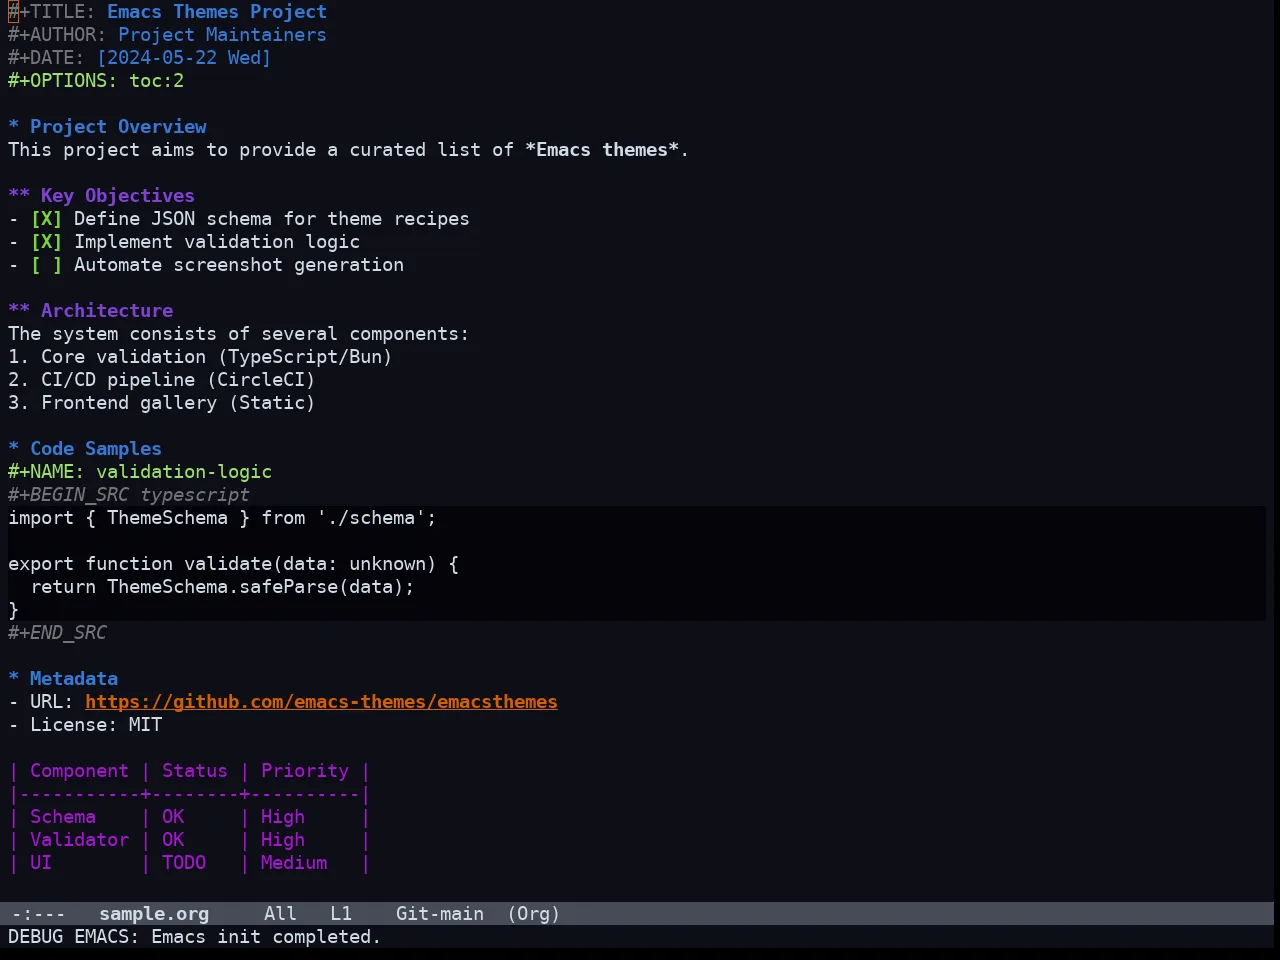Toggle checkbox for Define JSON schema item

pyautogui.click(x=46, y=219)
